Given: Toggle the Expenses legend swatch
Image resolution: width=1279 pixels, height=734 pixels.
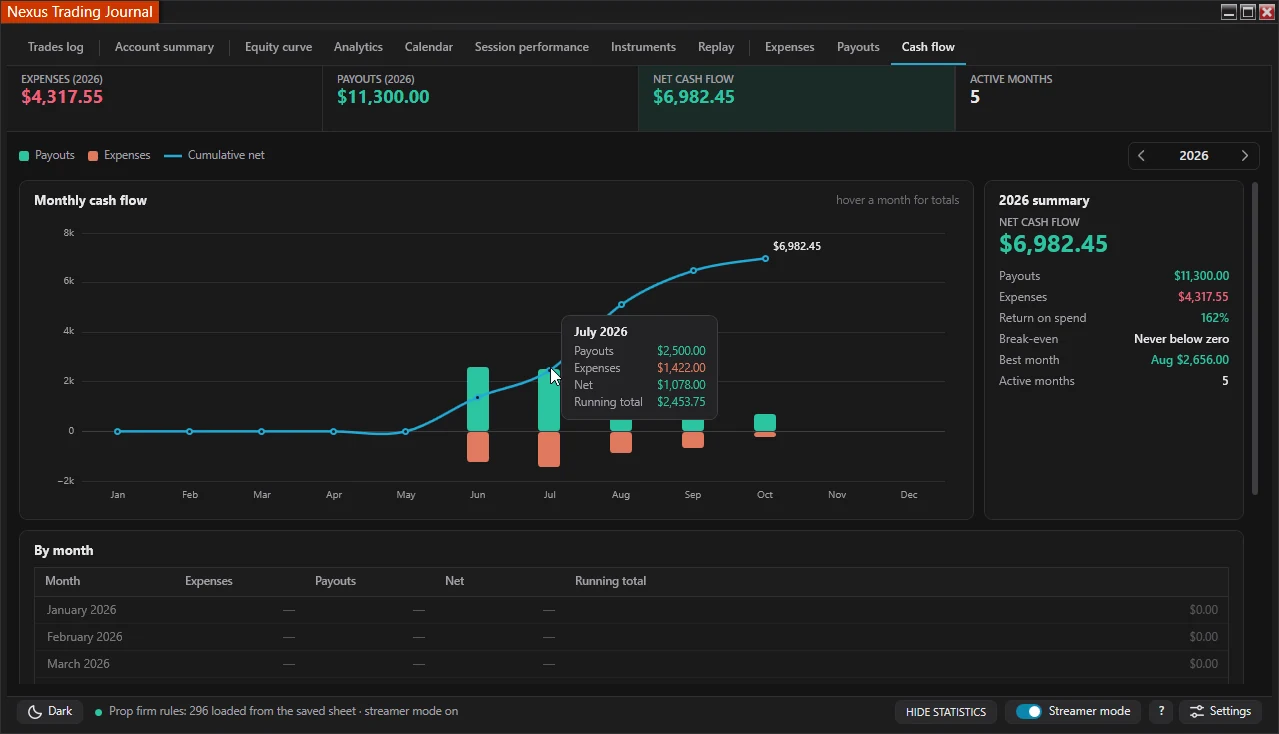Looking at the screenshot, I should point(93,156).
